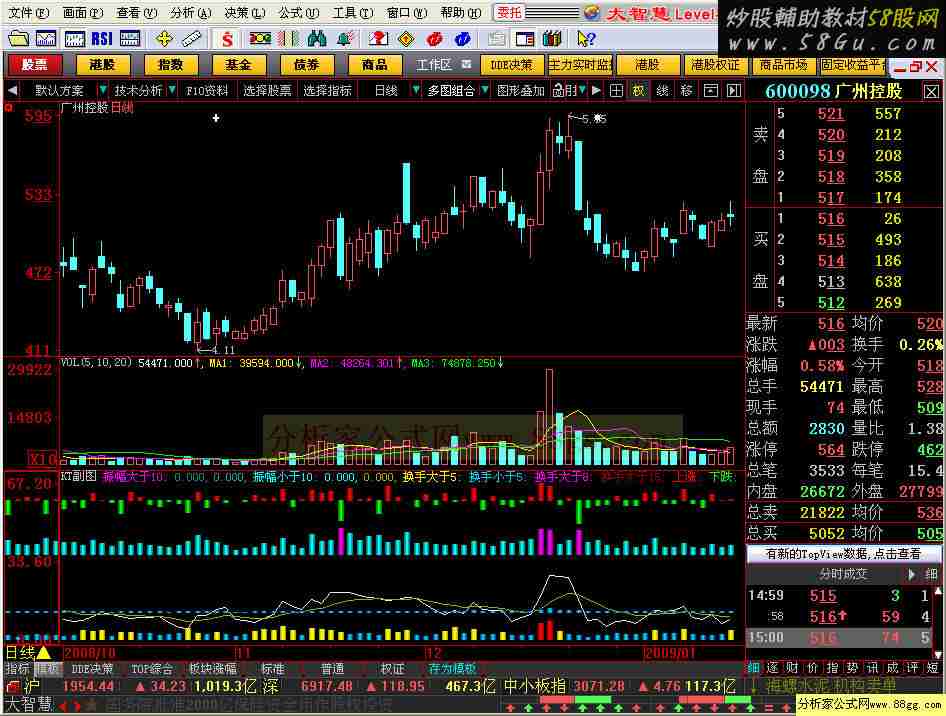The image size is (946, 716).
Task: Switch to the 债券 tab
Action: (x=306, y=65)
